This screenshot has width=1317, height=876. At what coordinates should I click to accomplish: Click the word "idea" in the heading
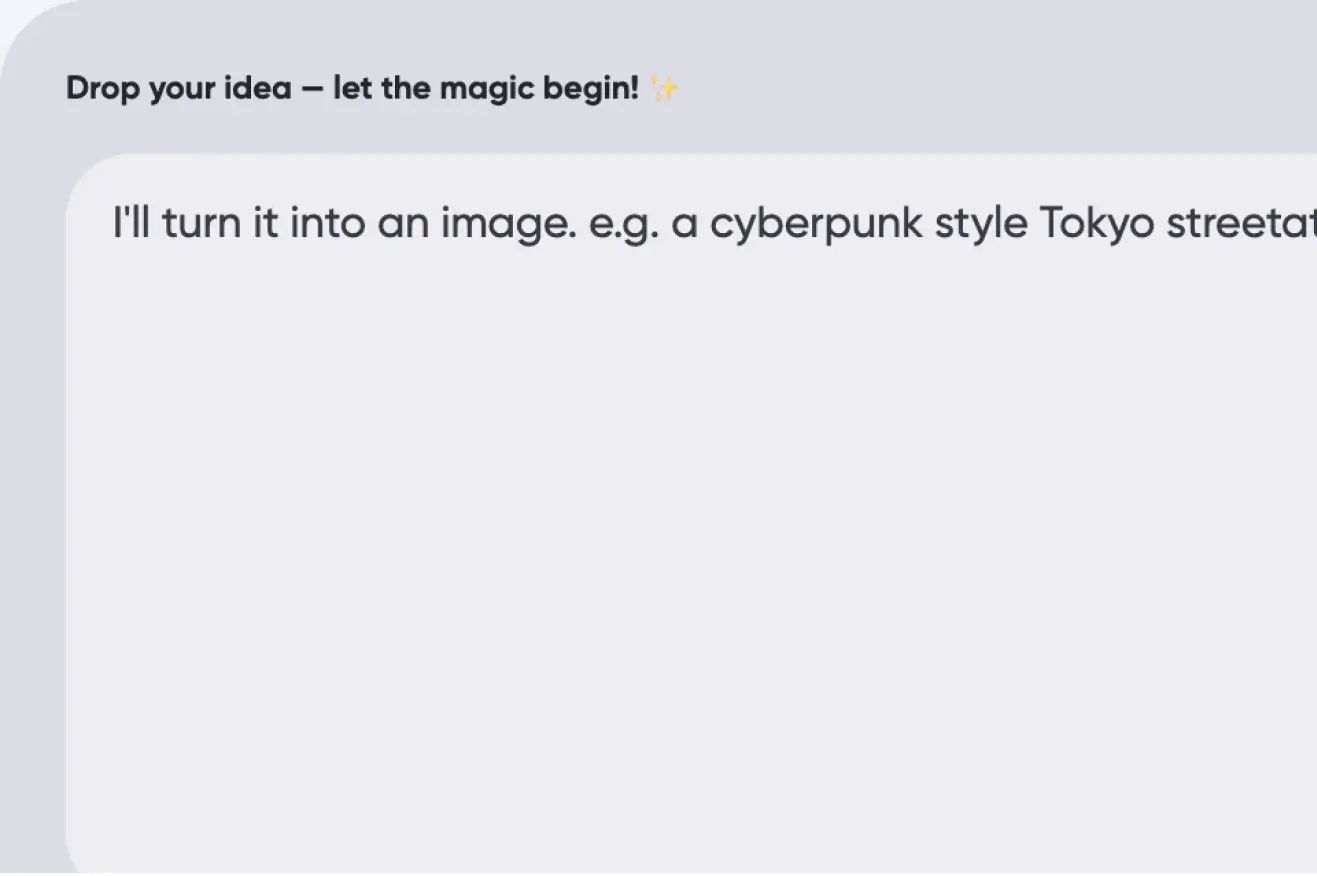[x=257, y=88]
